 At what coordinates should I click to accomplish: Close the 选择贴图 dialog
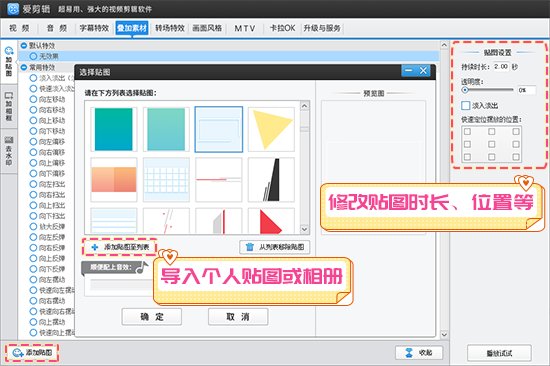pyautogui.click(x=423, y=71)
